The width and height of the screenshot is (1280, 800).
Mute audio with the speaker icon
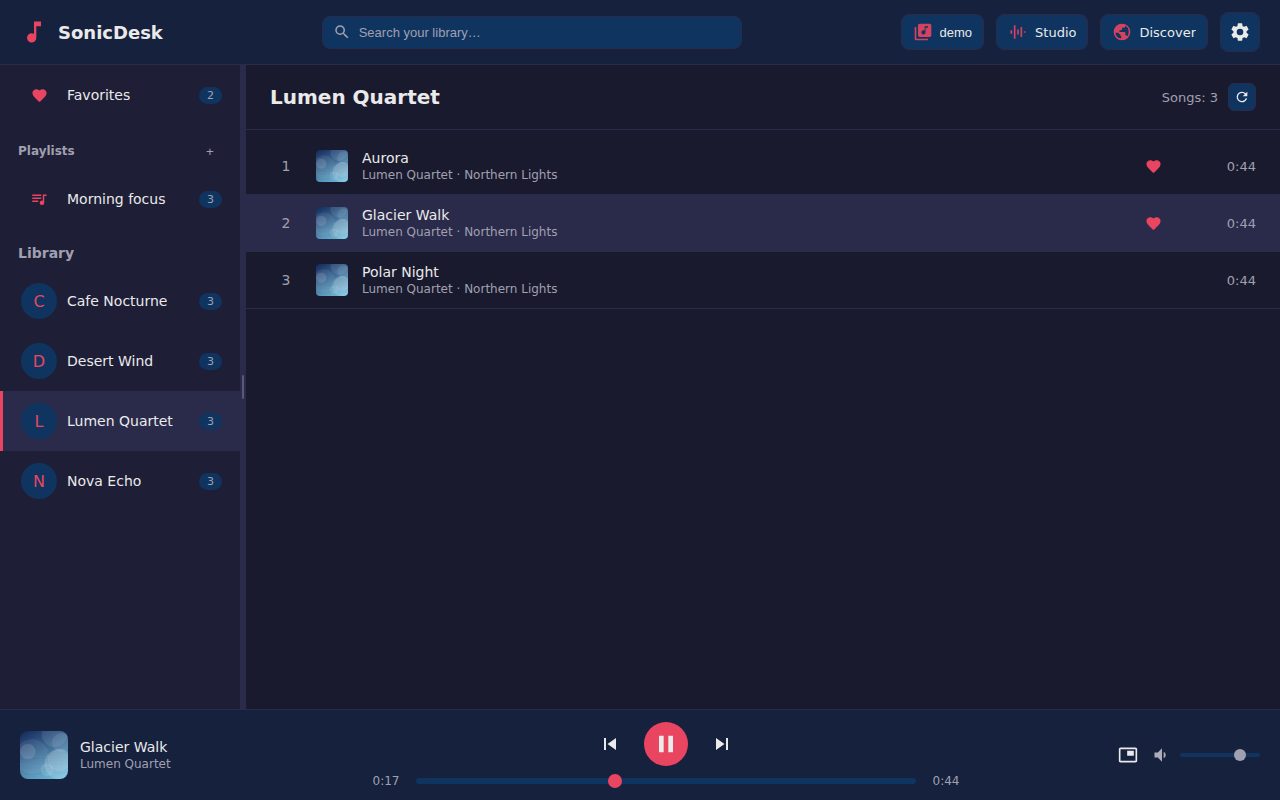(1160, 755)
